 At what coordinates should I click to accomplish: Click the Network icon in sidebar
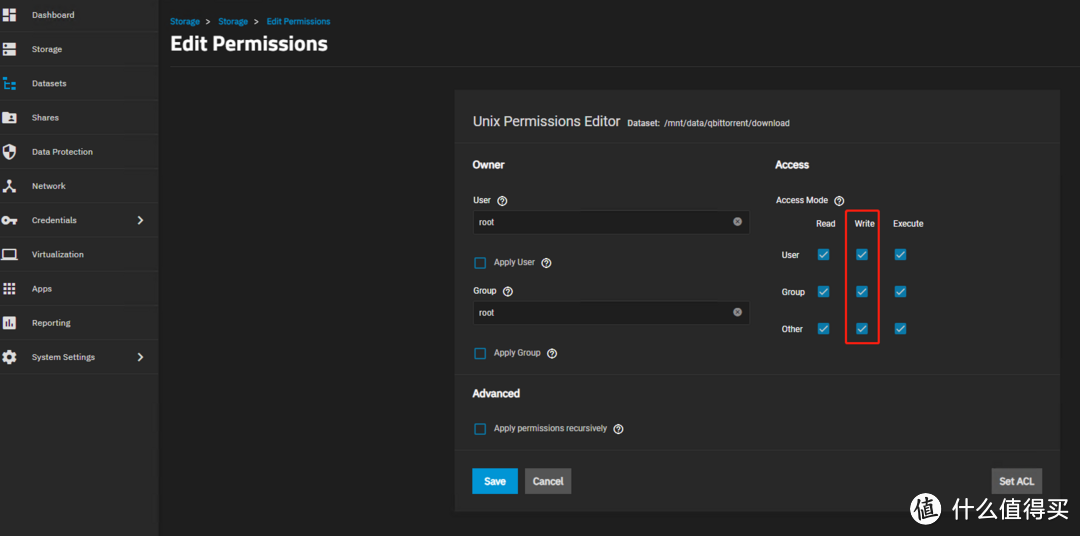(10, 186)
